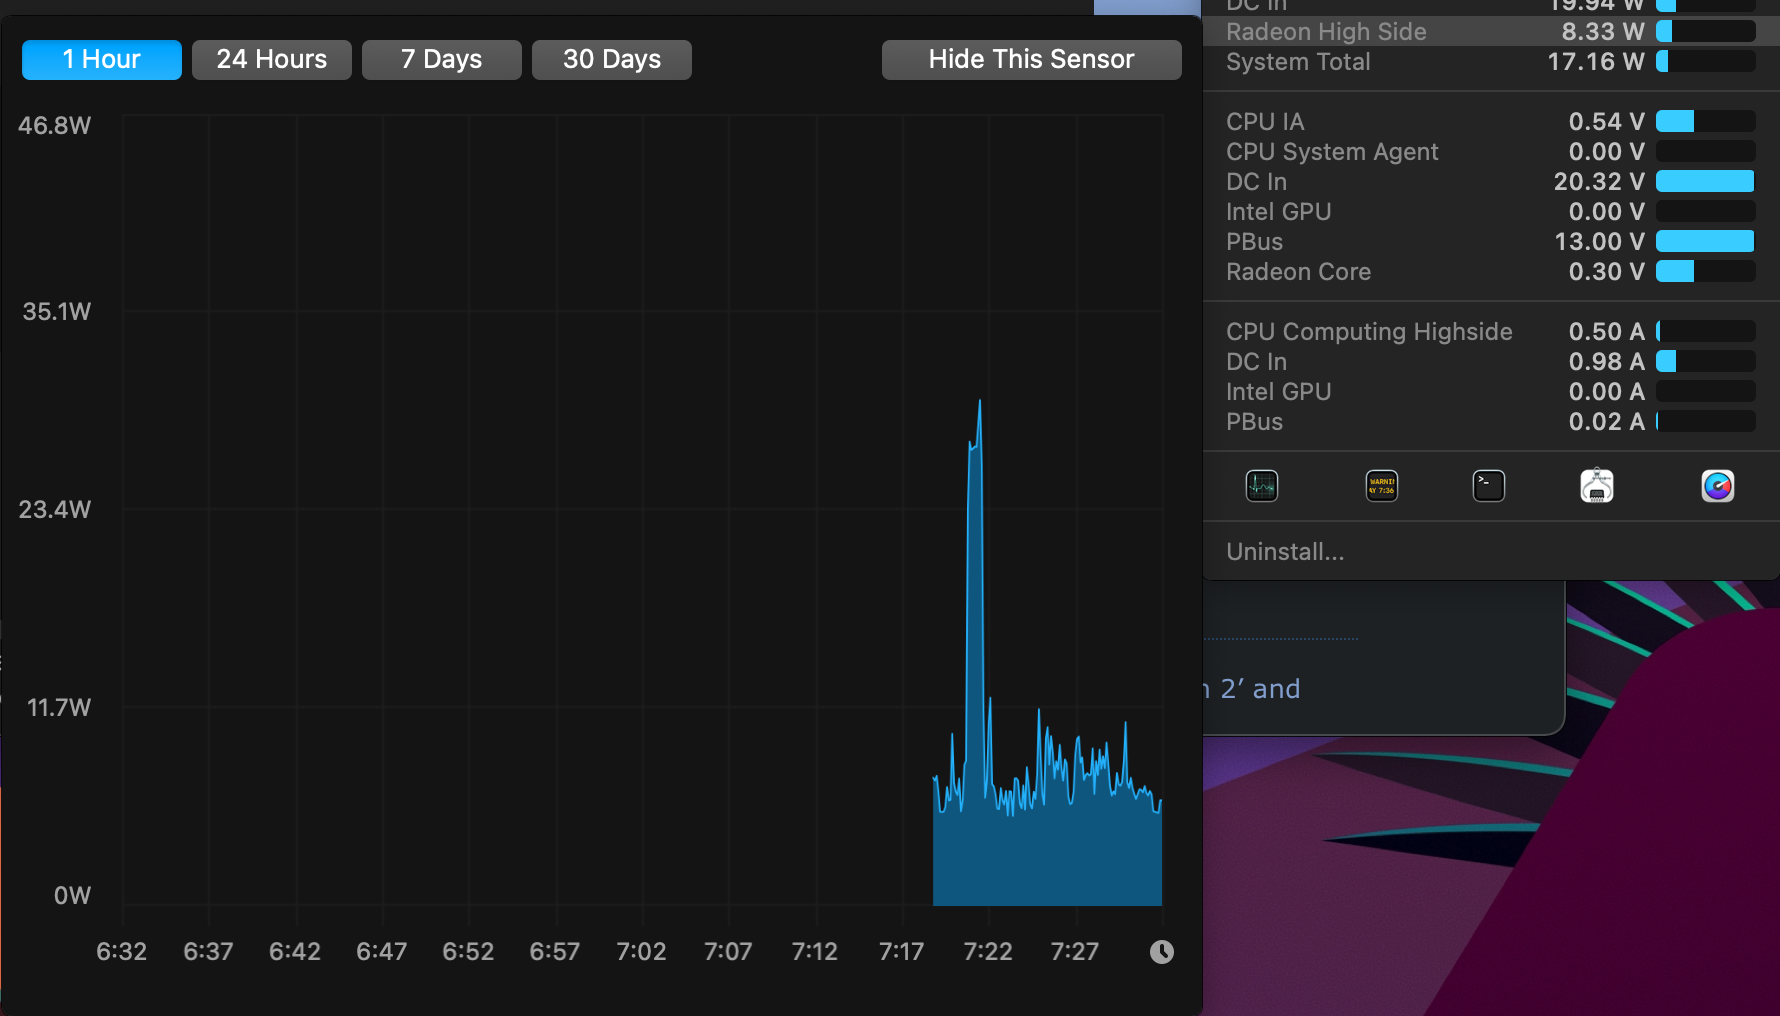The height and width of the screenshot is (1016, 1780).
Task: Choose Uninstall from the menu
Action: click(1285, 551)
